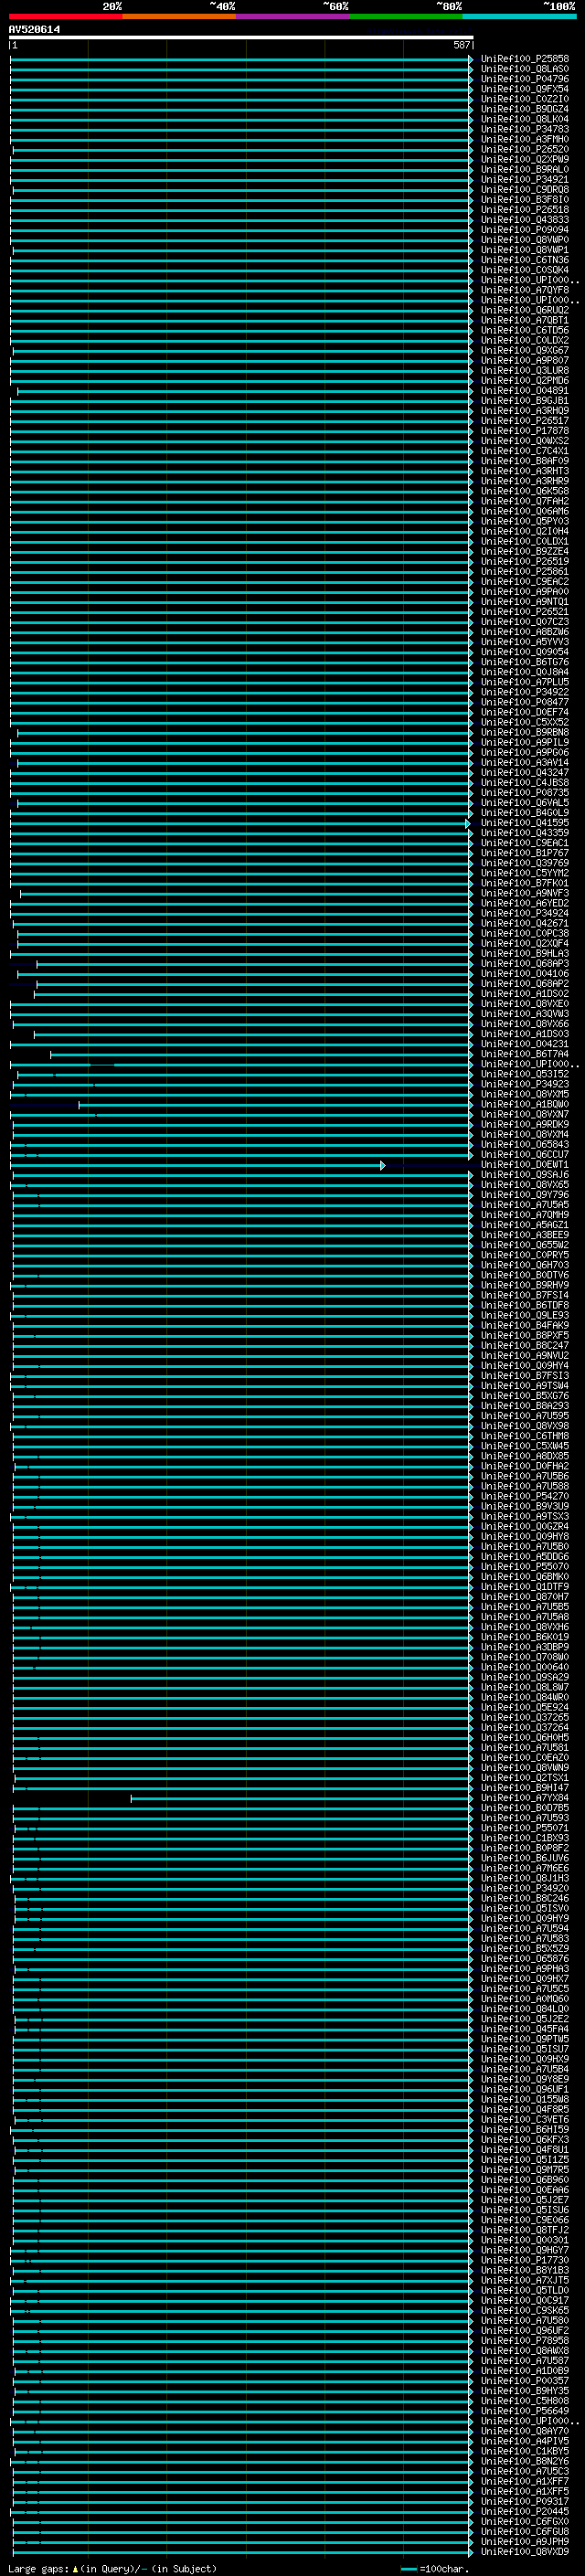This screenshot has width=585, height=2576.
Task: Open hit UniRef100_P04796
Action: point(525,79)
